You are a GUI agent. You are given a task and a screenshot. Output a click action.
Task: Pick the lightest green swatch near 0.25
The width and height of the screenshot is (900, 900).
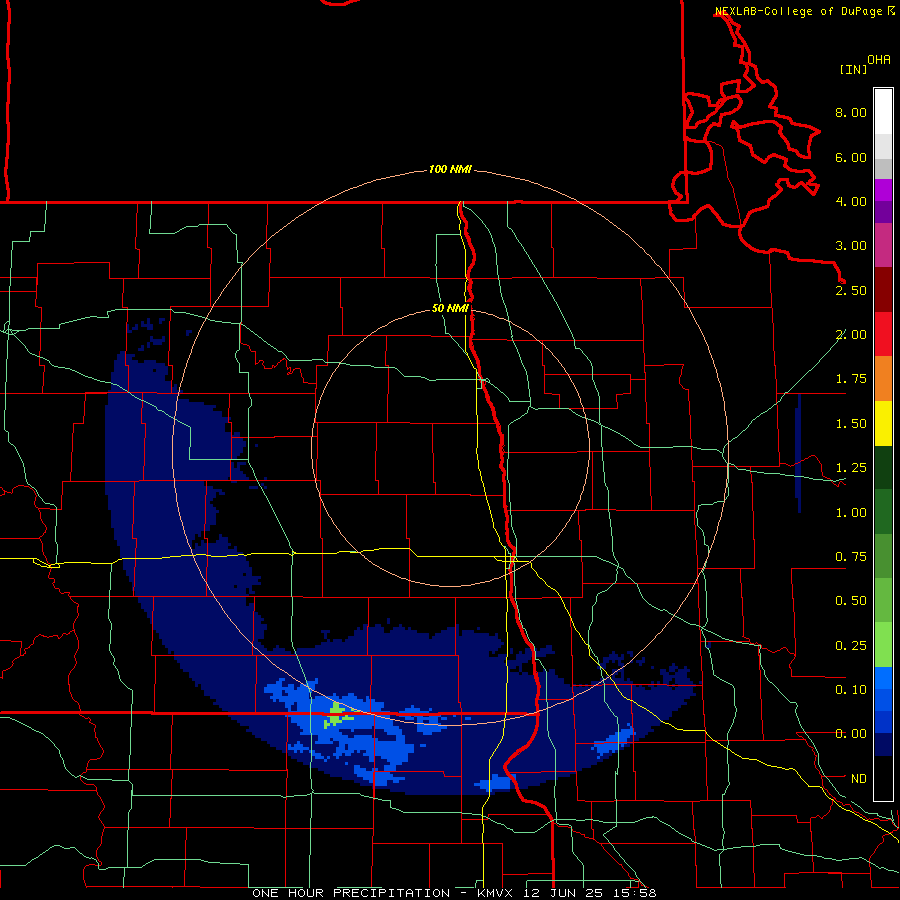click(x=883, y=645)
